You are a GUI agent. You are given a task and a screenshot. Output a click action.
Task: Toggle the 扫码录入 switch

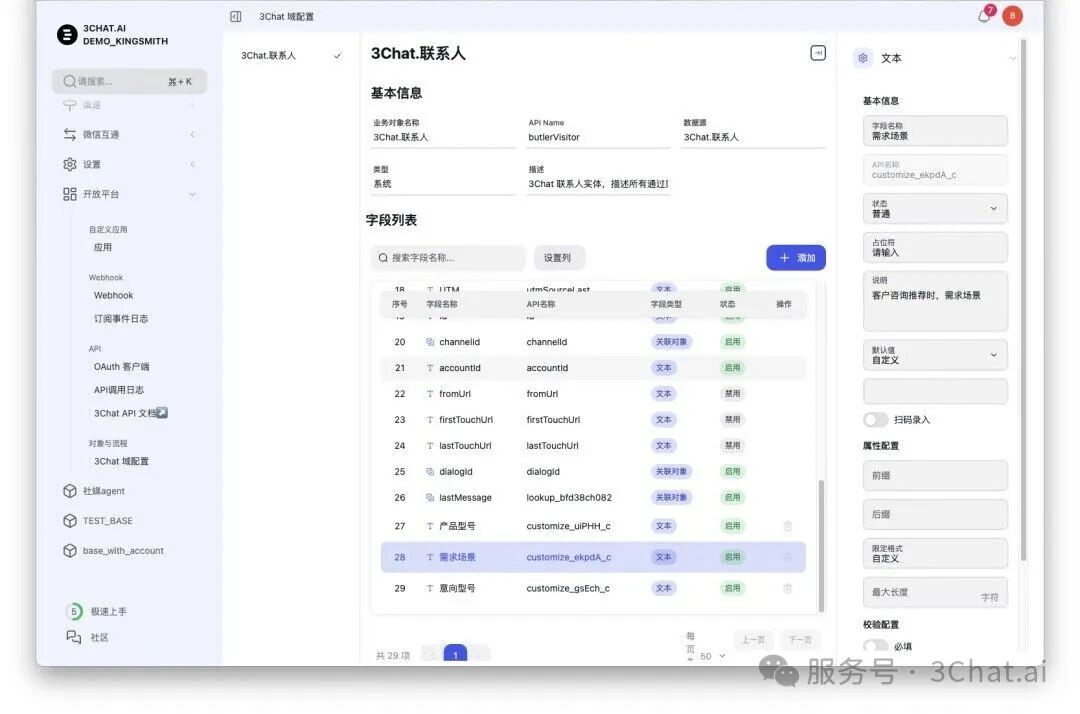click(875, 419)
